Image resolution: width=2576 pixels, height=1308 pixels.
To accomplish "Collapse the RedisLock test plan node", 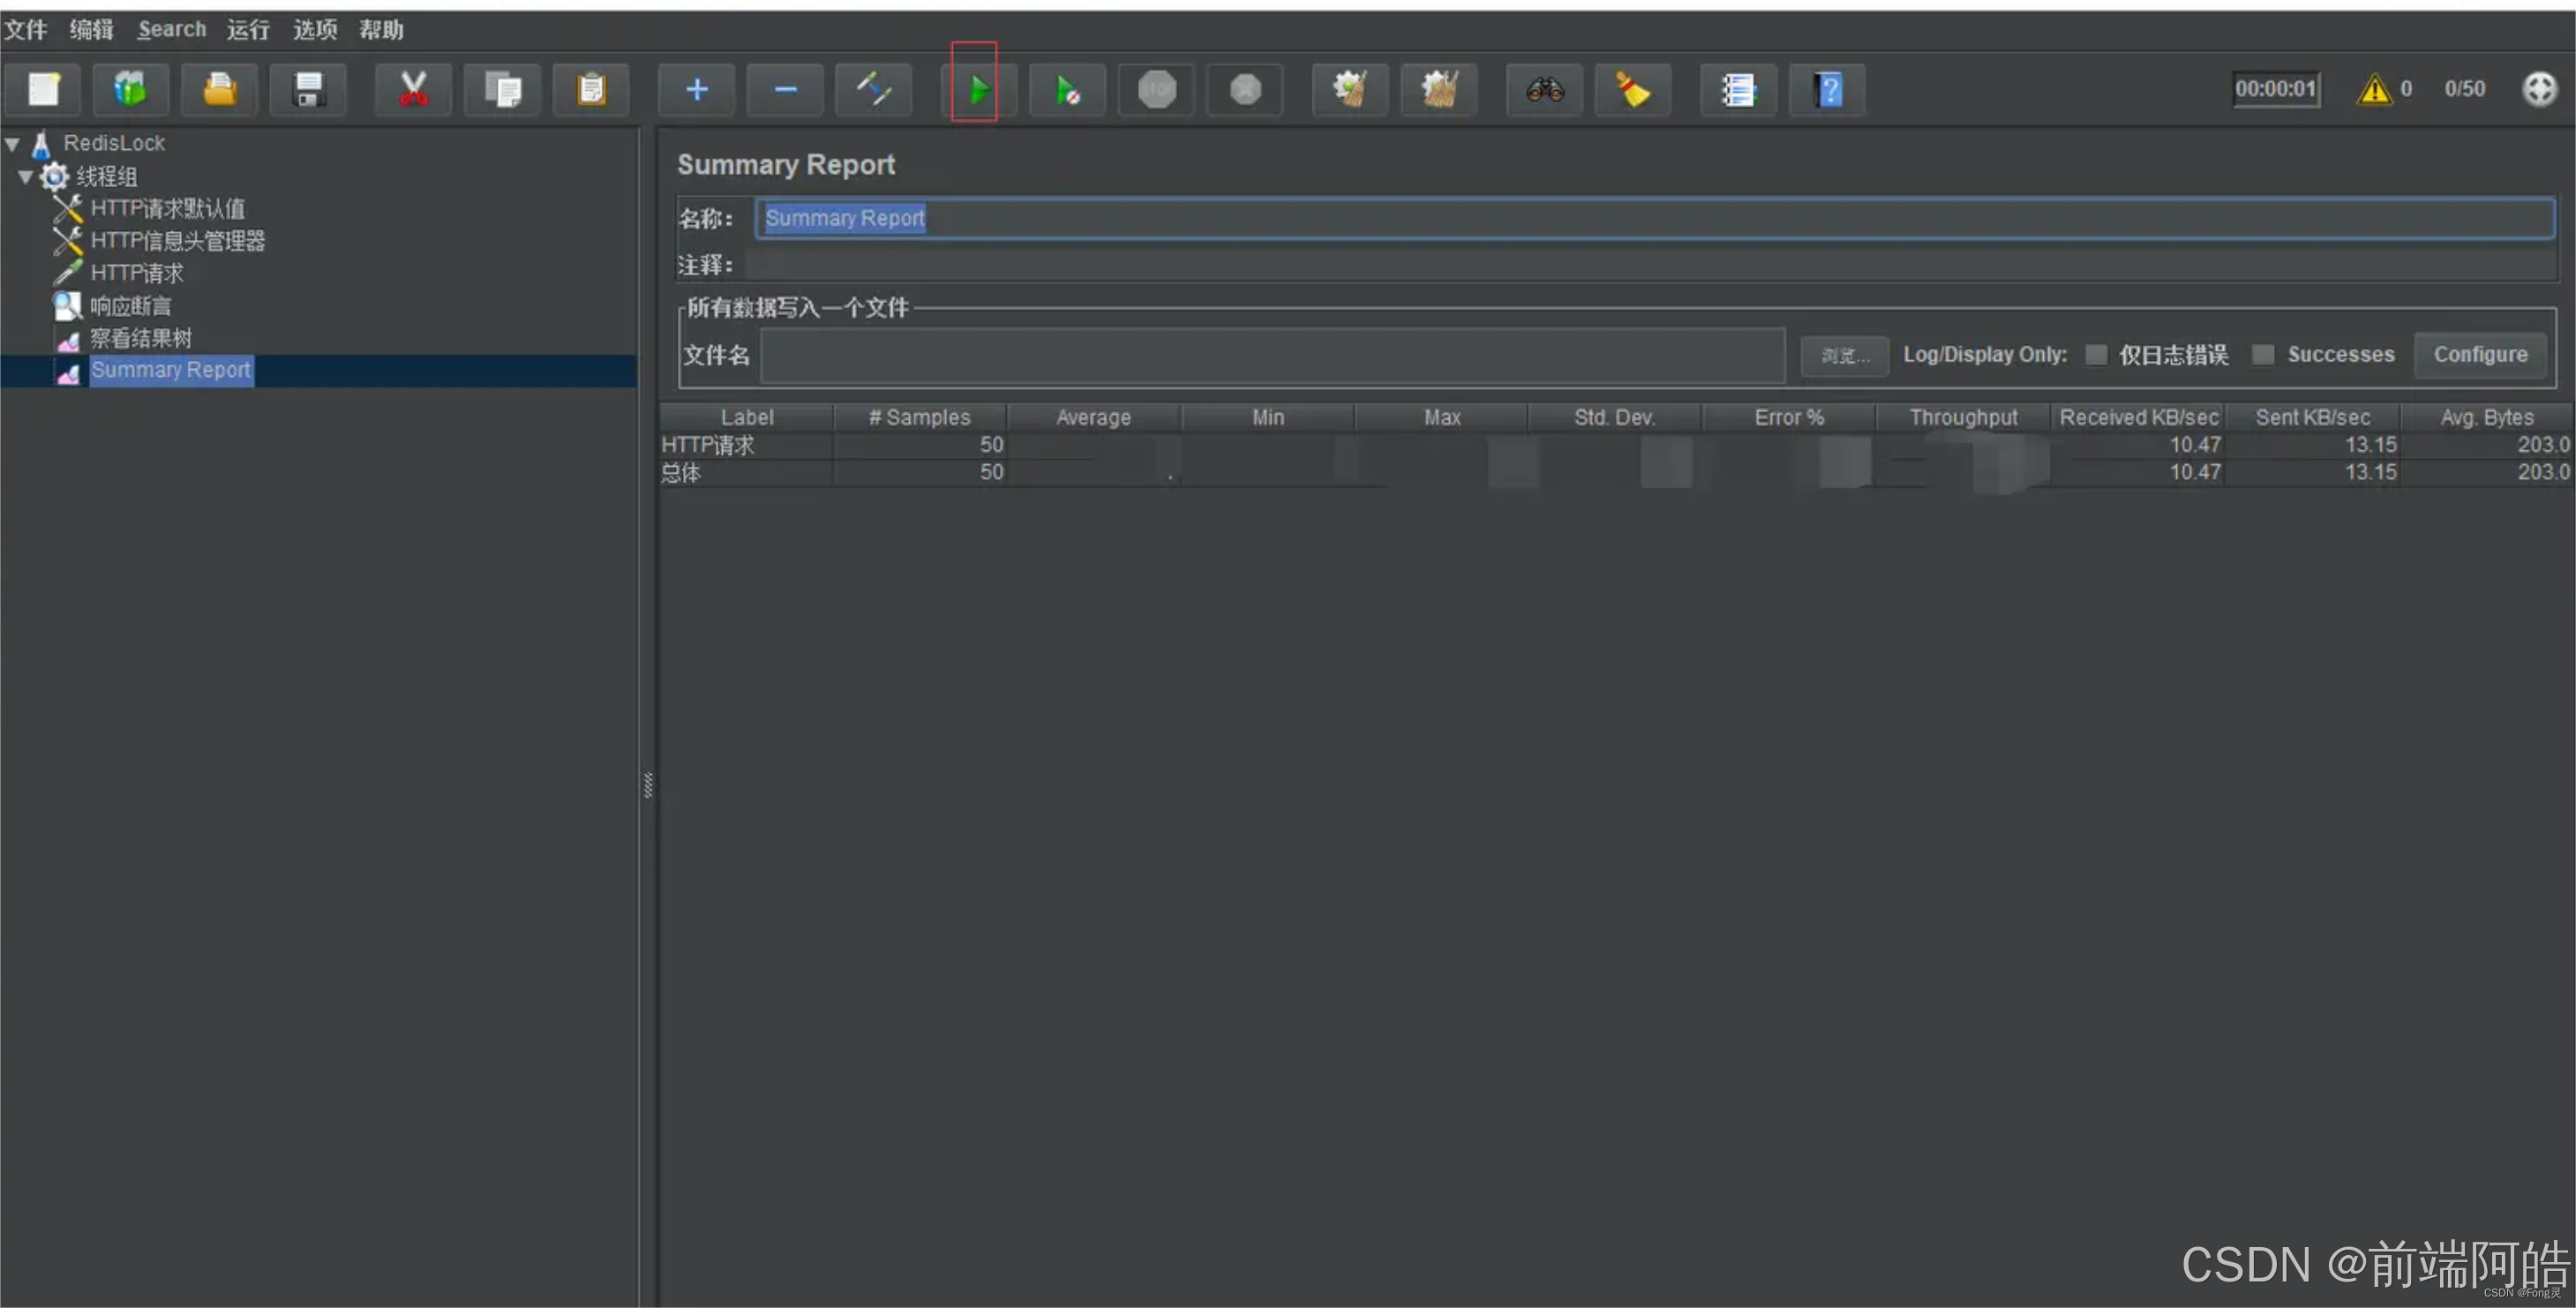I will tap(13, 144).
